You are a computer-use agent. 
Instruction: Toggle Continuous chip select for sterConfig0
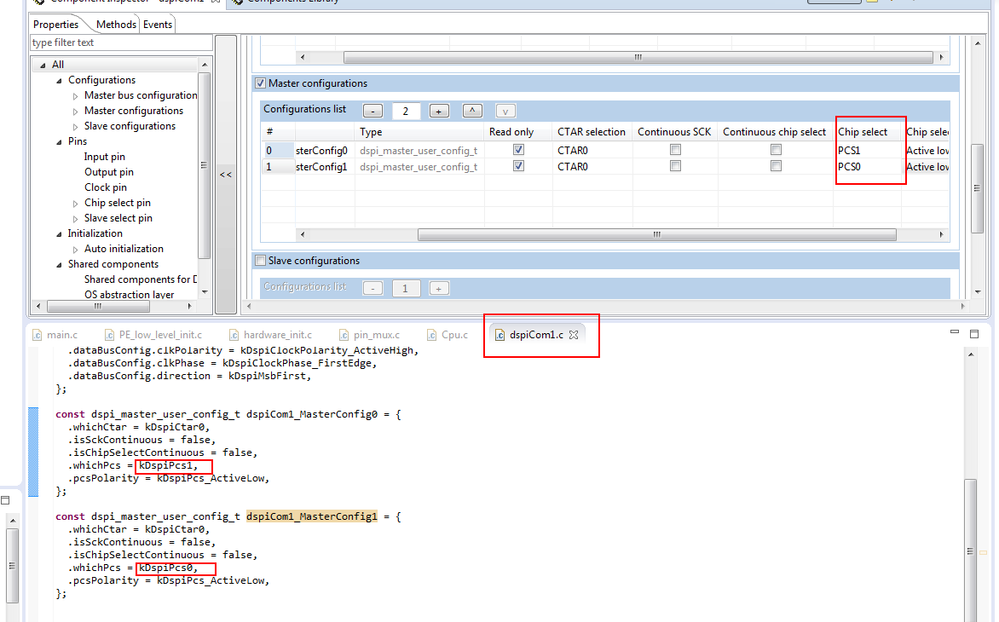[775, 150]
